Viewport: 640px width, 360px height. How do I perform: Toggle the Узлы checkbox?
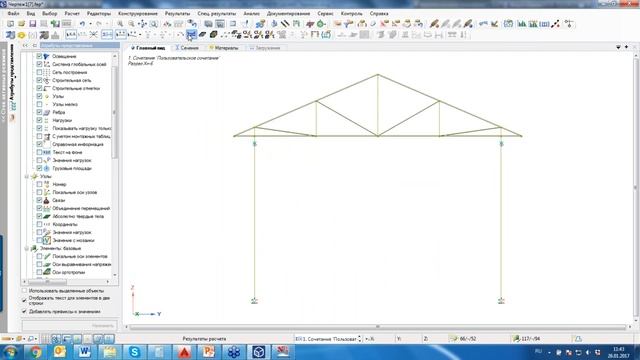39,96
